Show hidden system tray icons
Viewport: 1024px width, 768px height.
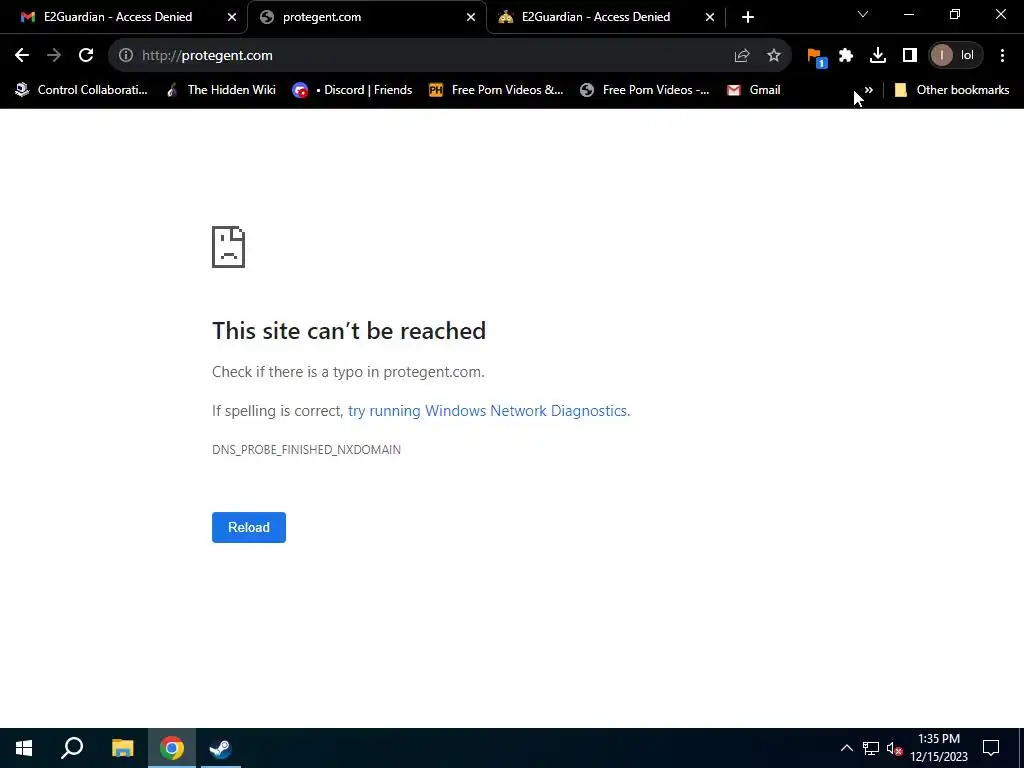coord(846,748)
